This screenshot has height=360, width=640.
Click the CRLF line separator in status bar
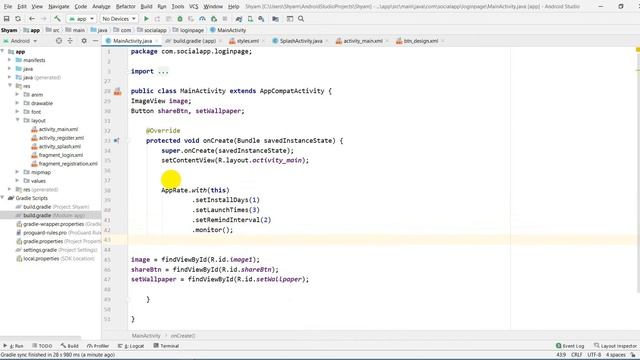[x=576, y=355]
